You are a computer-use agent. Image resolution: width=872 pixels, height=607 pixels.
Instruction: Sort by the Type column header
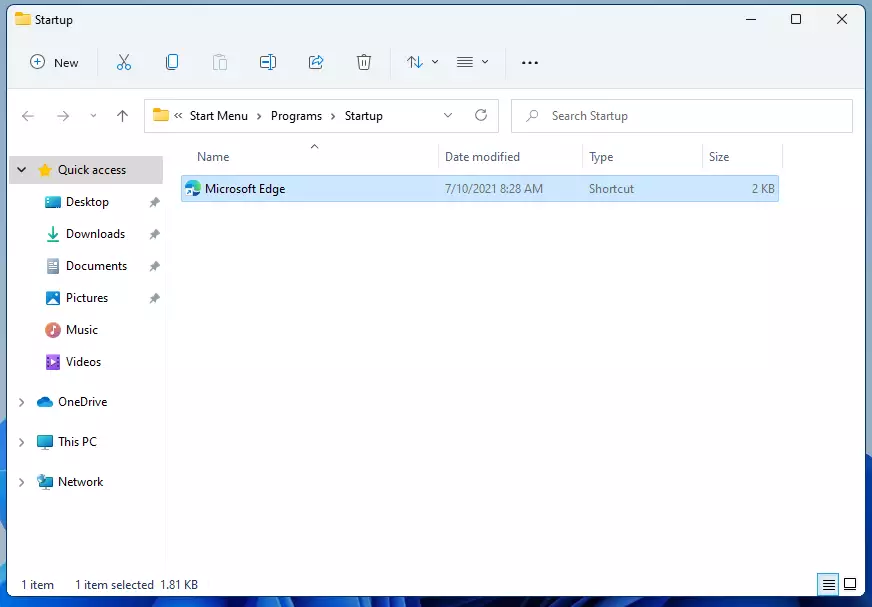642,157
